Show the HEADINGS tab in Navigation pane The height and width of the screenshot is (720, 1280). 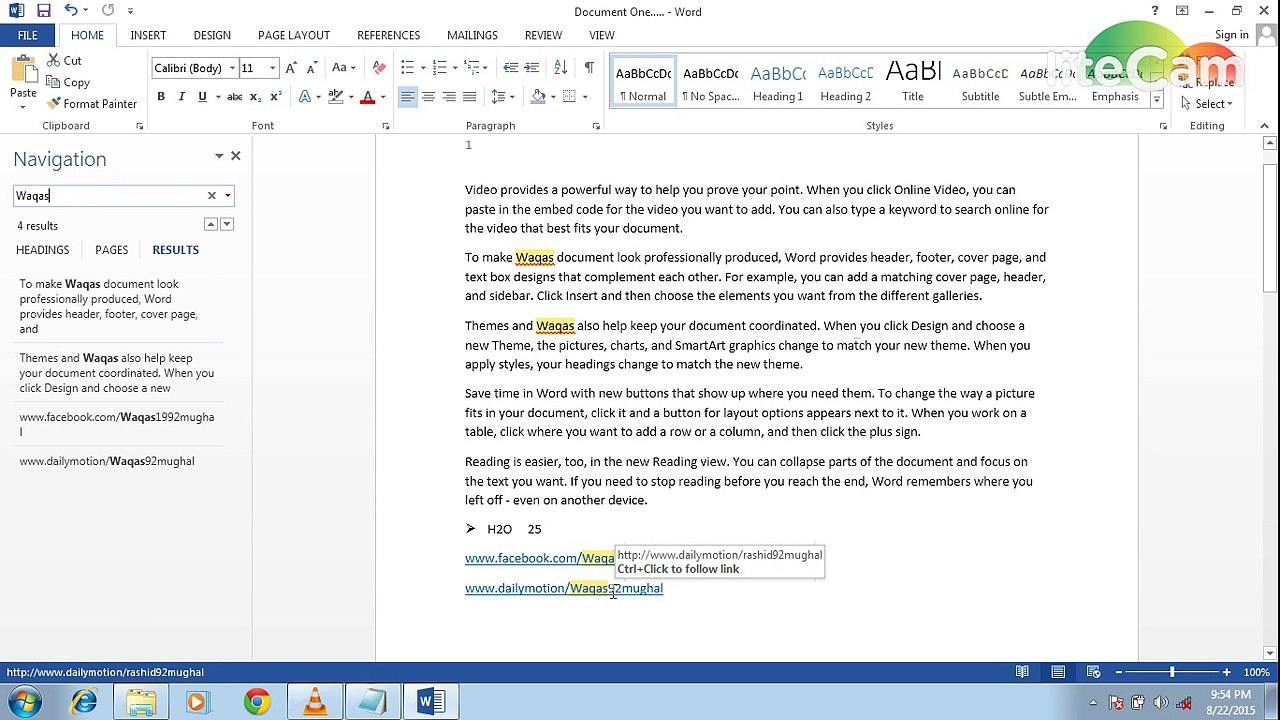43,250
